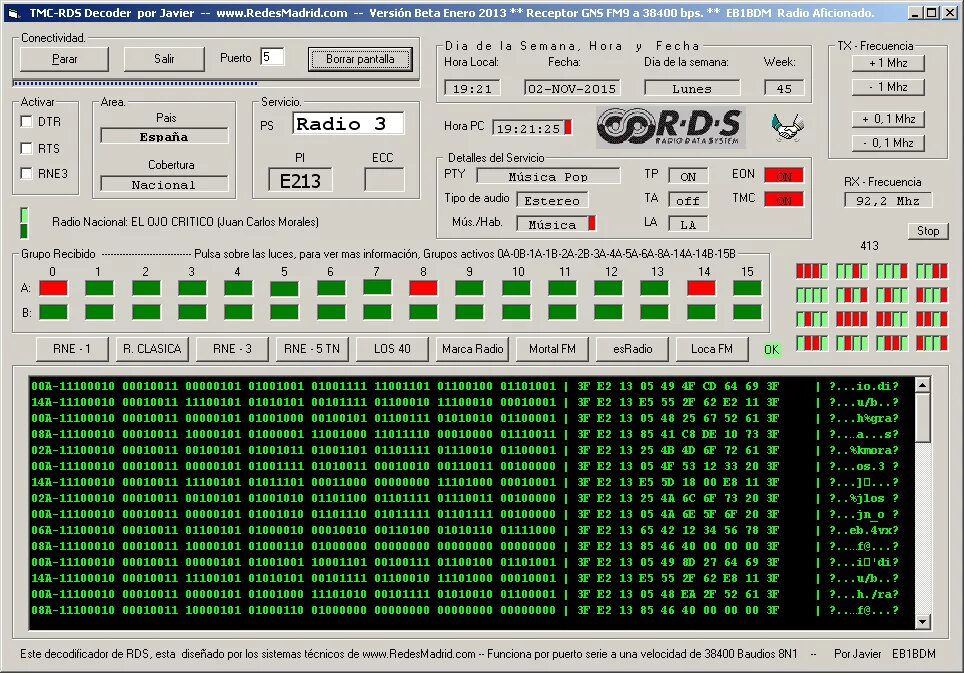Tune to esRadio preset
This screenshot has width=964, height=673.
click(632, 348)
